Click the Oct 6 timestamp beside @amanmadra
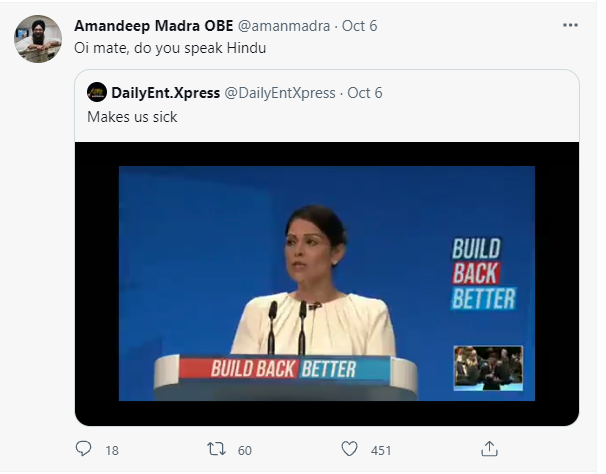This screenshot has width=606, height=474. [358, 24]
